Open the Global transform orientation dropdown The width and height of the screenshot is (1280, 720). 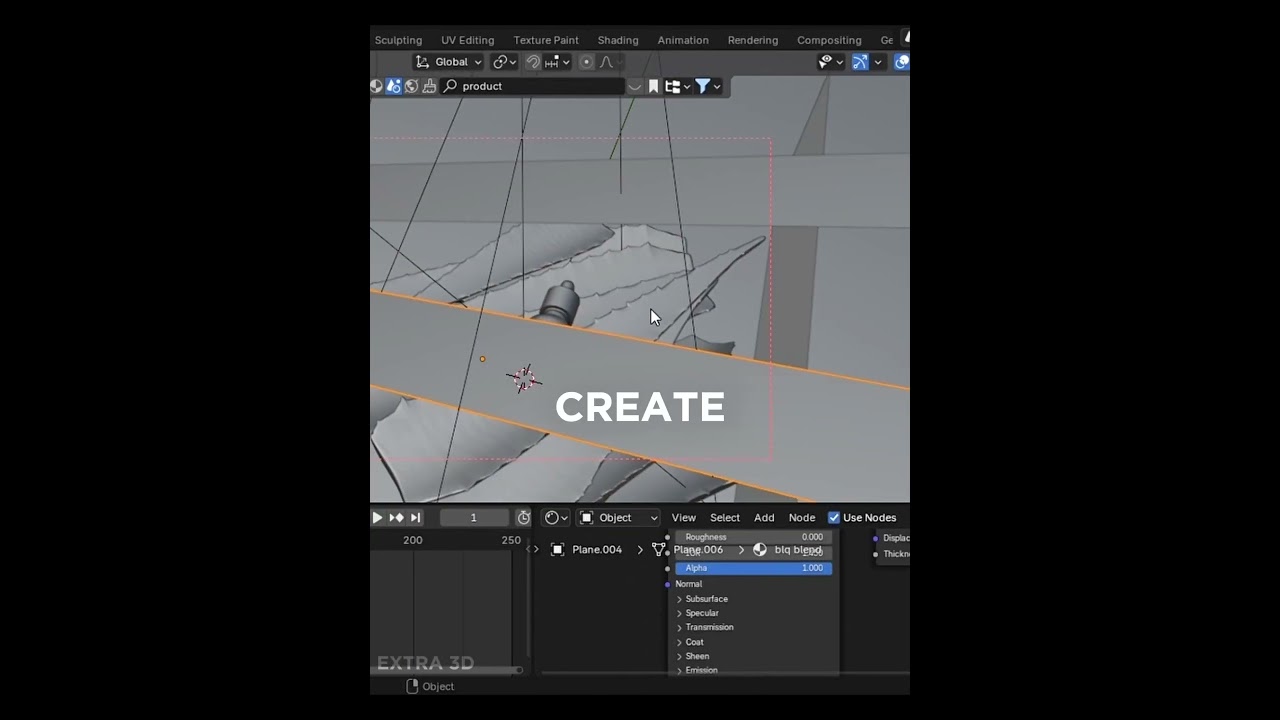tap(449, 62)
